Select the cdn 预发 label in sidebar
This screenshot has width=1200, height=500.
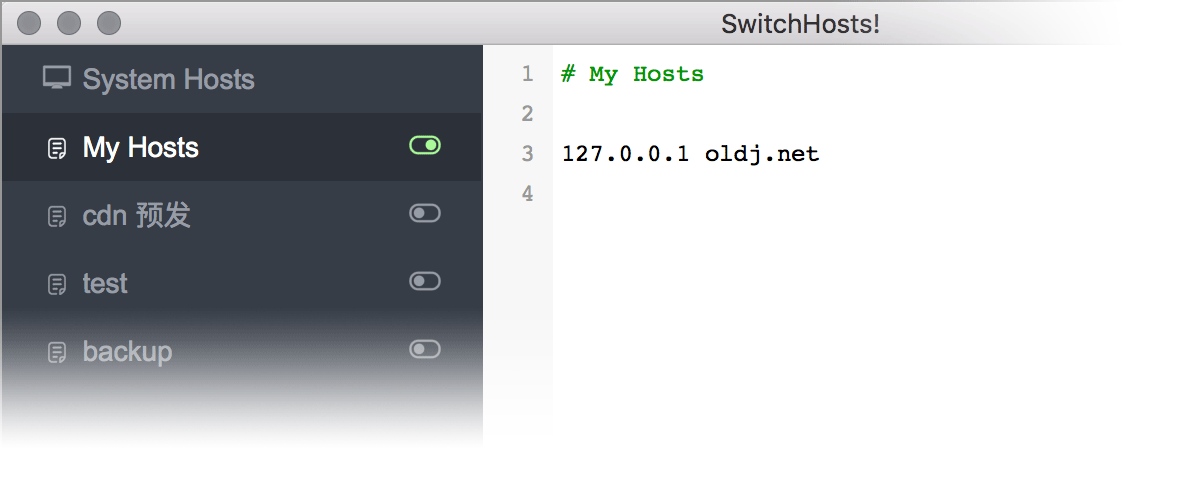point(136,215)
